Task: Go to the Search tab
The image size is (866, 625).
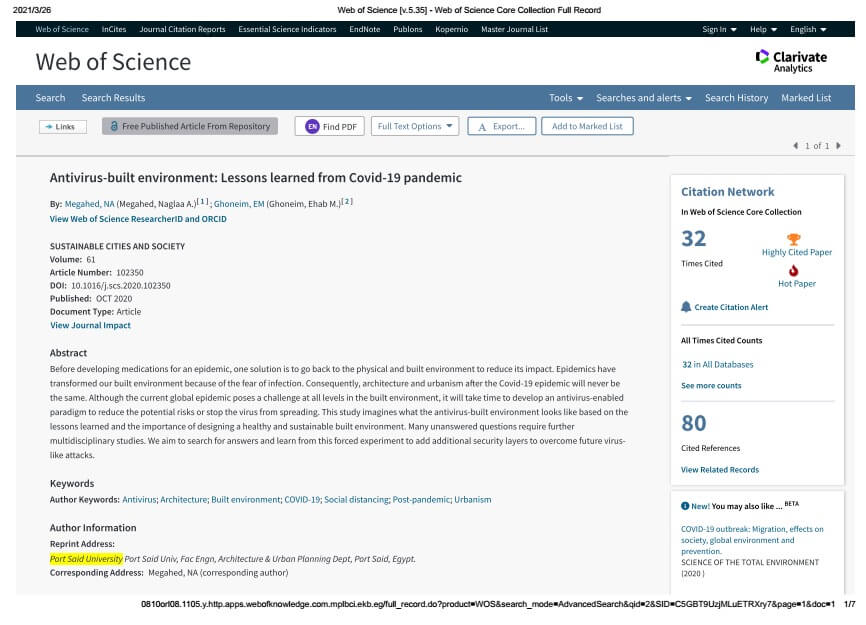Action: pos(50,98)
